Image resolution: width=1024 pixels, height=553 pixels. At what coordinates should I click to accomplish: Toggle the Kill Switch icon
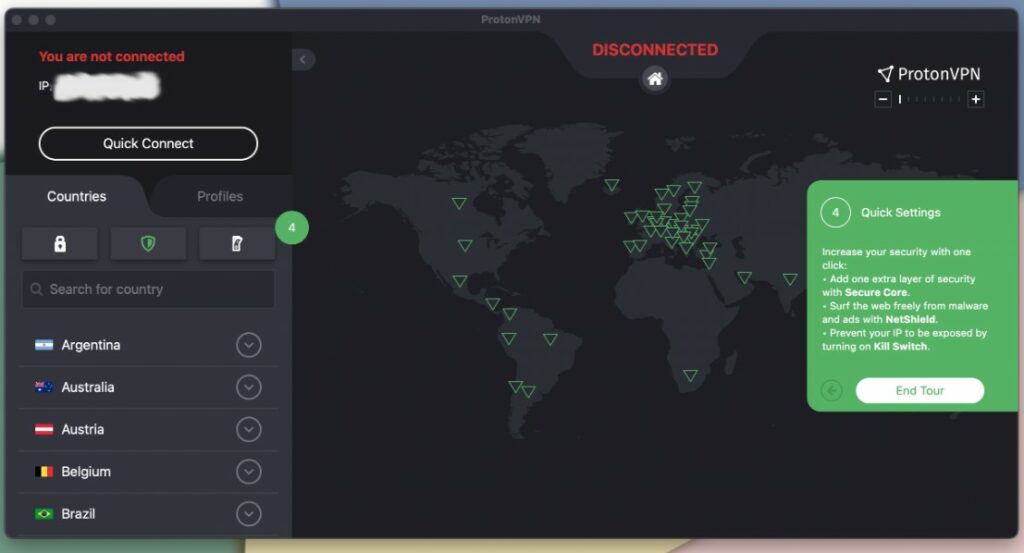pyautogui.click(x=237, y=244)
